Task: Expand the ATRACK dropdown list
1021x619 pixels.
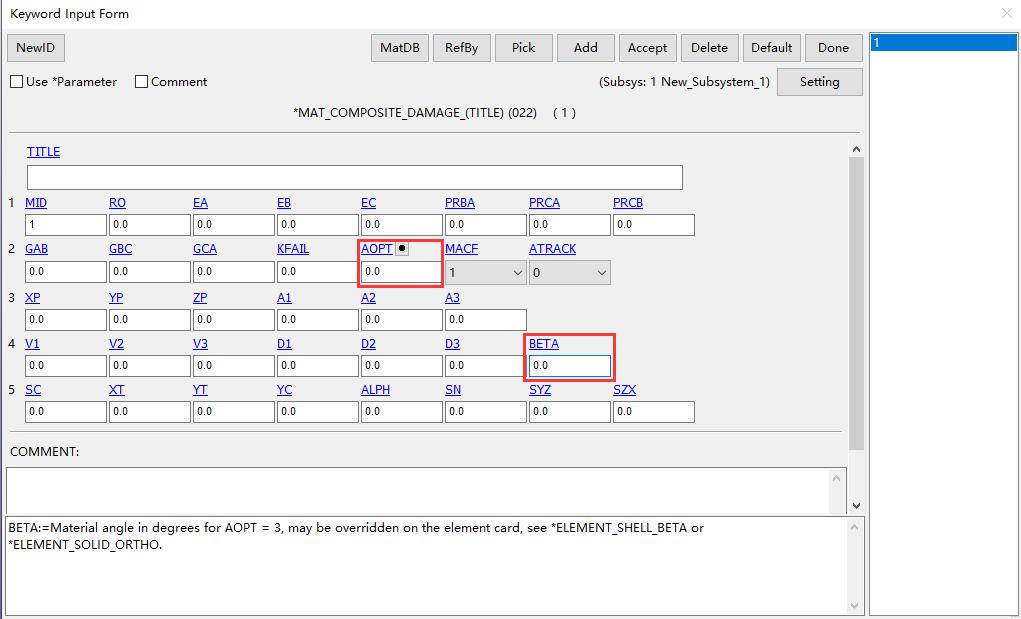Action: coord(570,272)
